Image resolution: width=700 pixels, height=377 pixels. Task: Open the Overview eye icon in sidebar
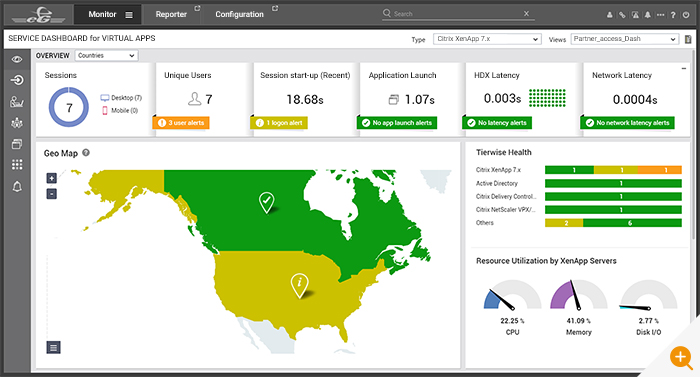pyautogui.click(x=17, y=59)
